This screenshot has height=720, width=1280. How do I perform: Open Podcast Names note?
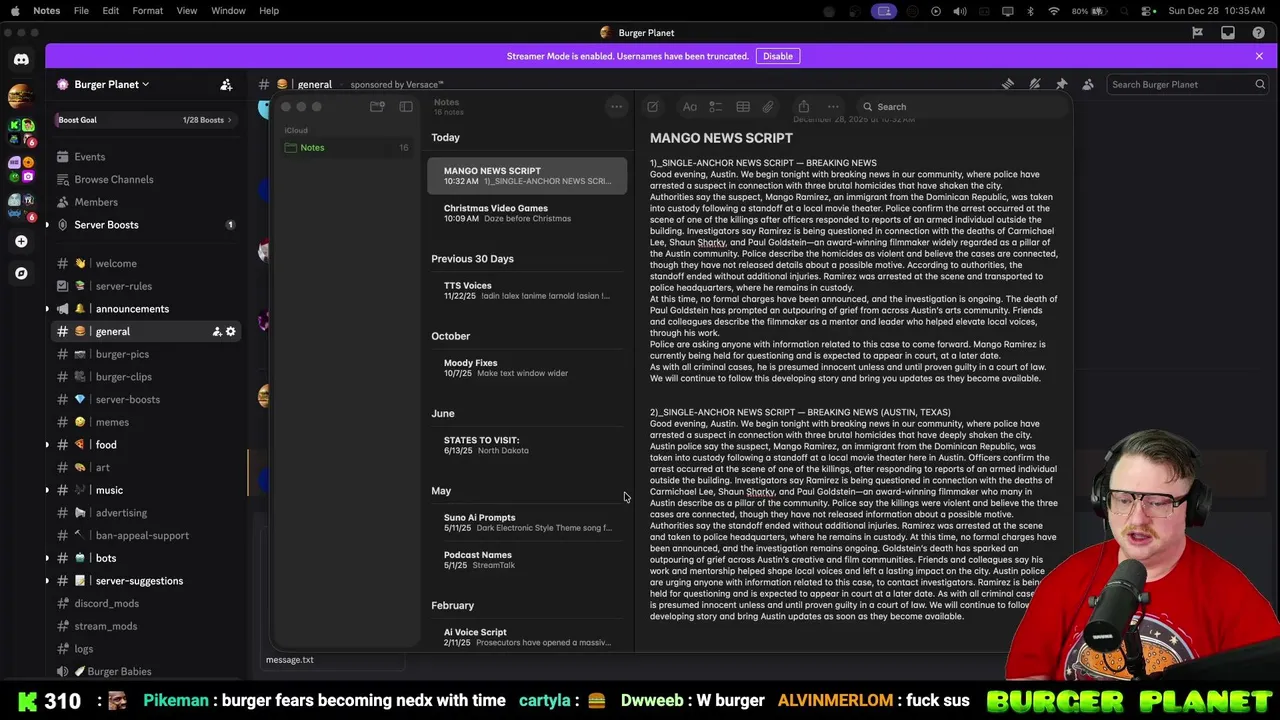click(527, 560)
